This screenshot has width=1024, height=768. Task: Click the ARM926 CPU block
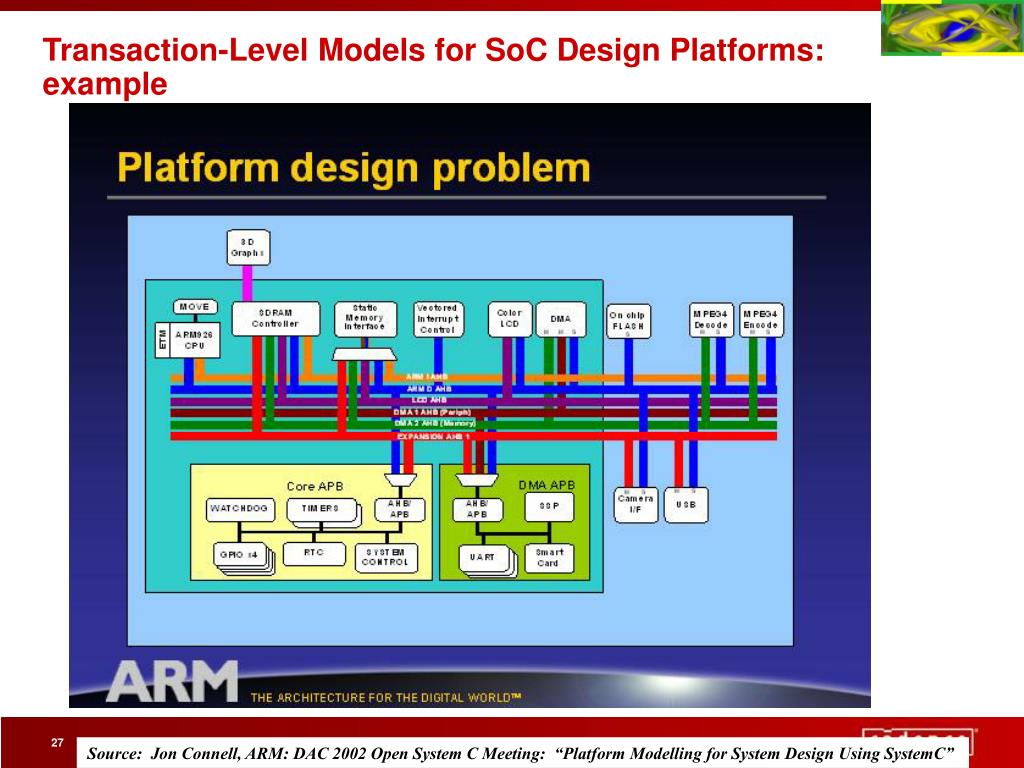[195, 340]
